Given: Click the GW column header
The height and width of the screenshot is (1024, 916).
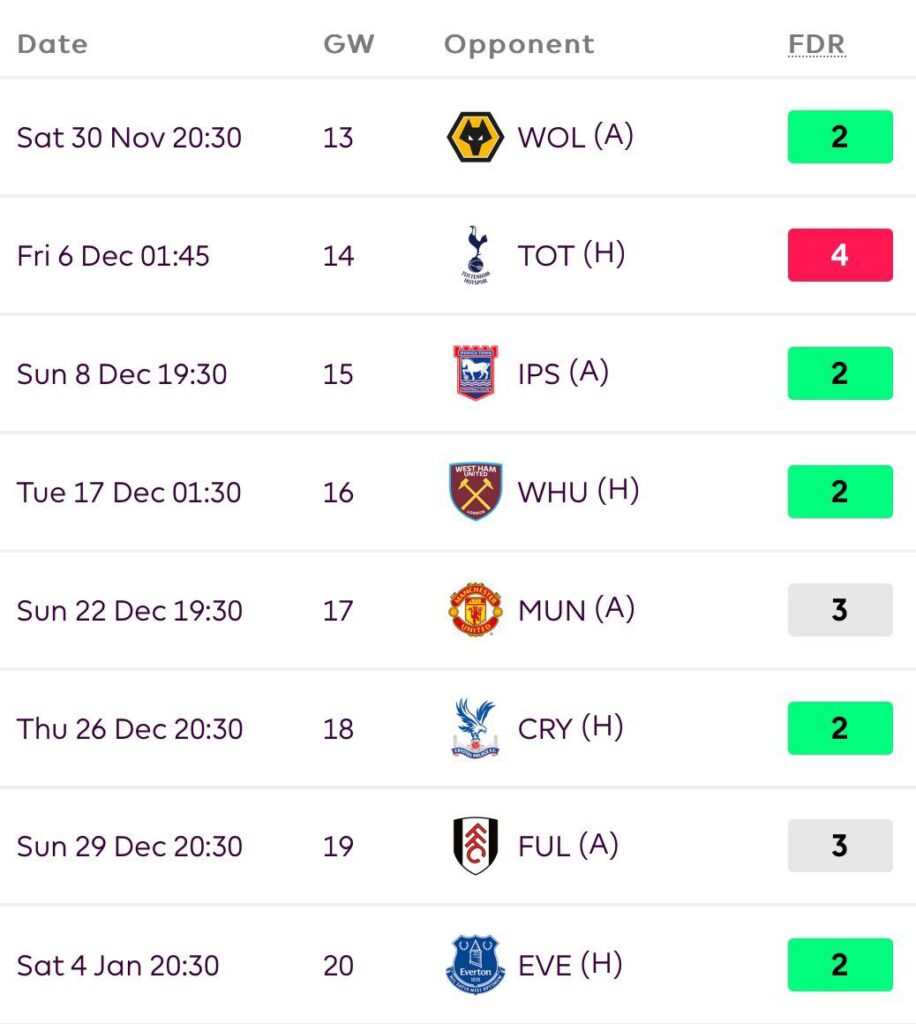Looking at the screenshot, I should (x=349, y=45).
